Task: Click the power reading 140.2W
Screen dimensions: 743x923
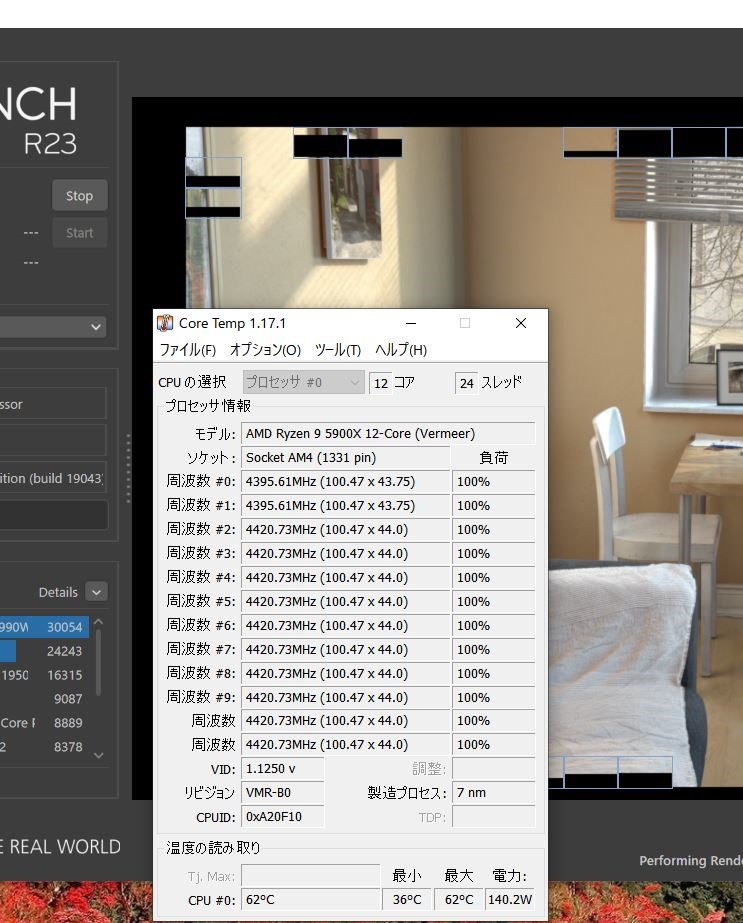Action: 510,900
